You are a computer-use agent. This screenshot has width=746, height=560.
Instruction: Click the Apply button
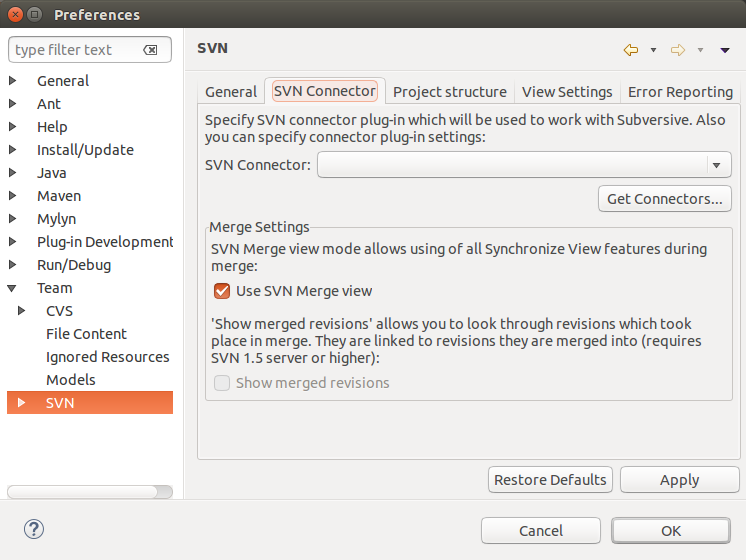pos(679,480)
